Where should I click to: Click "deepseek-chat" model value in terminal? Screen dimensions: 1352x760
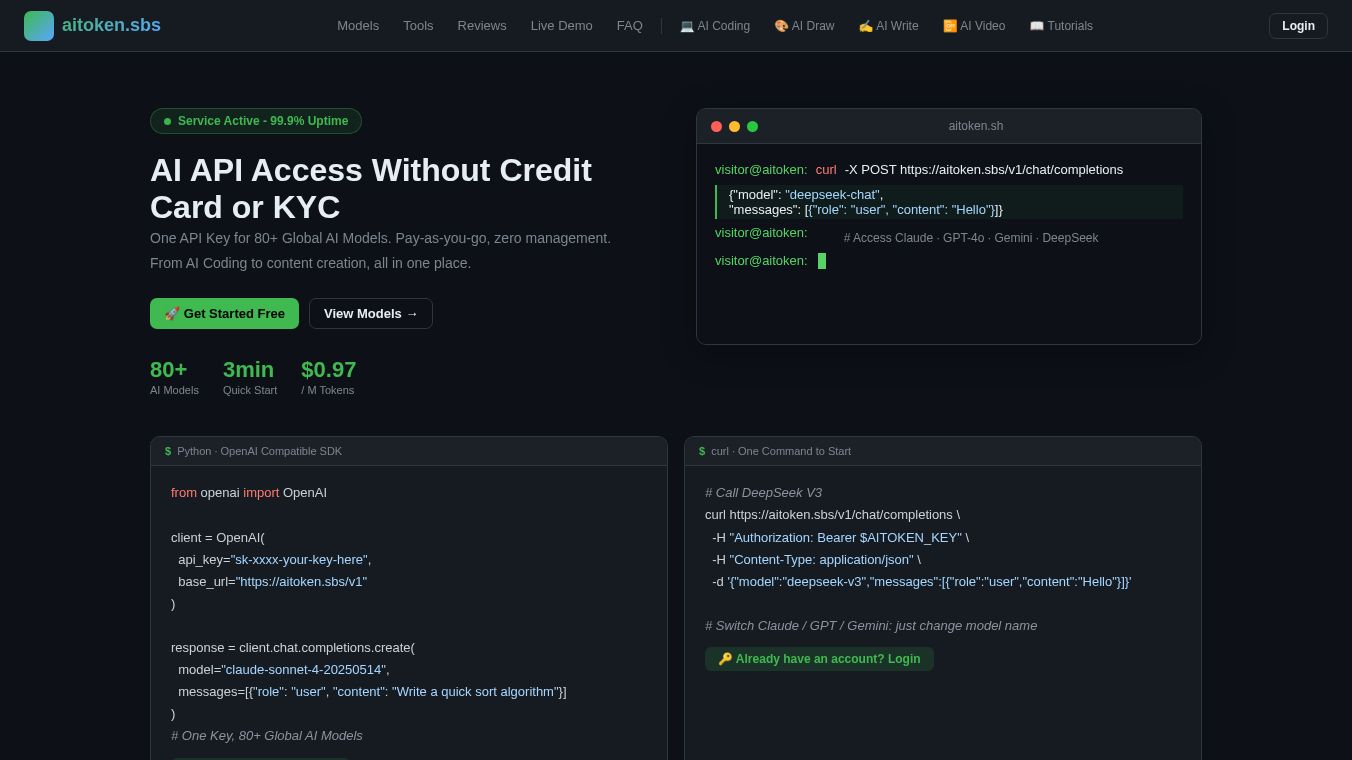point(832,194)
